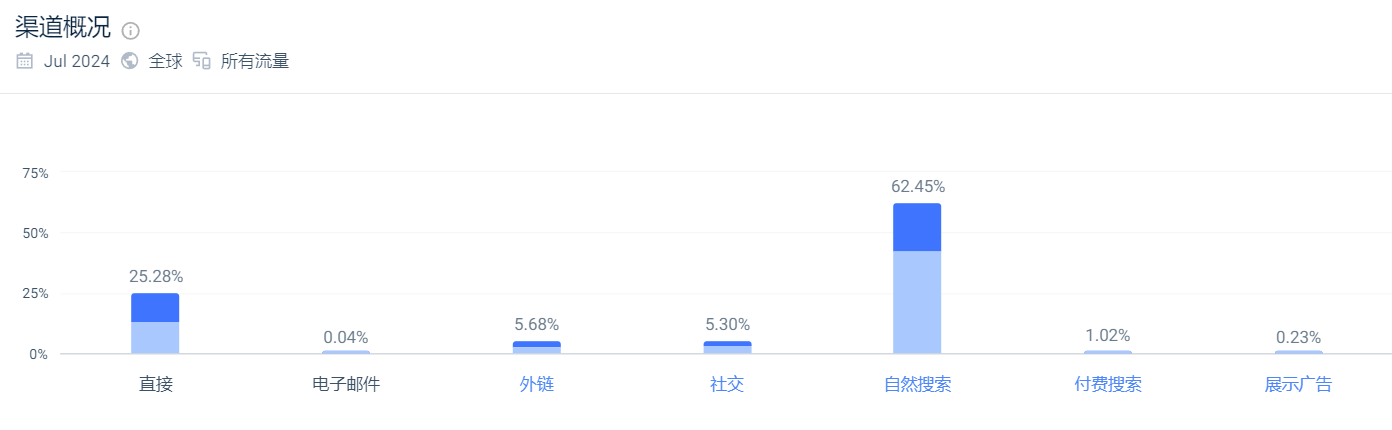Open the 外链 channel link
Viewport: 1392px width, 430px height.
click(x=536, y=384)
